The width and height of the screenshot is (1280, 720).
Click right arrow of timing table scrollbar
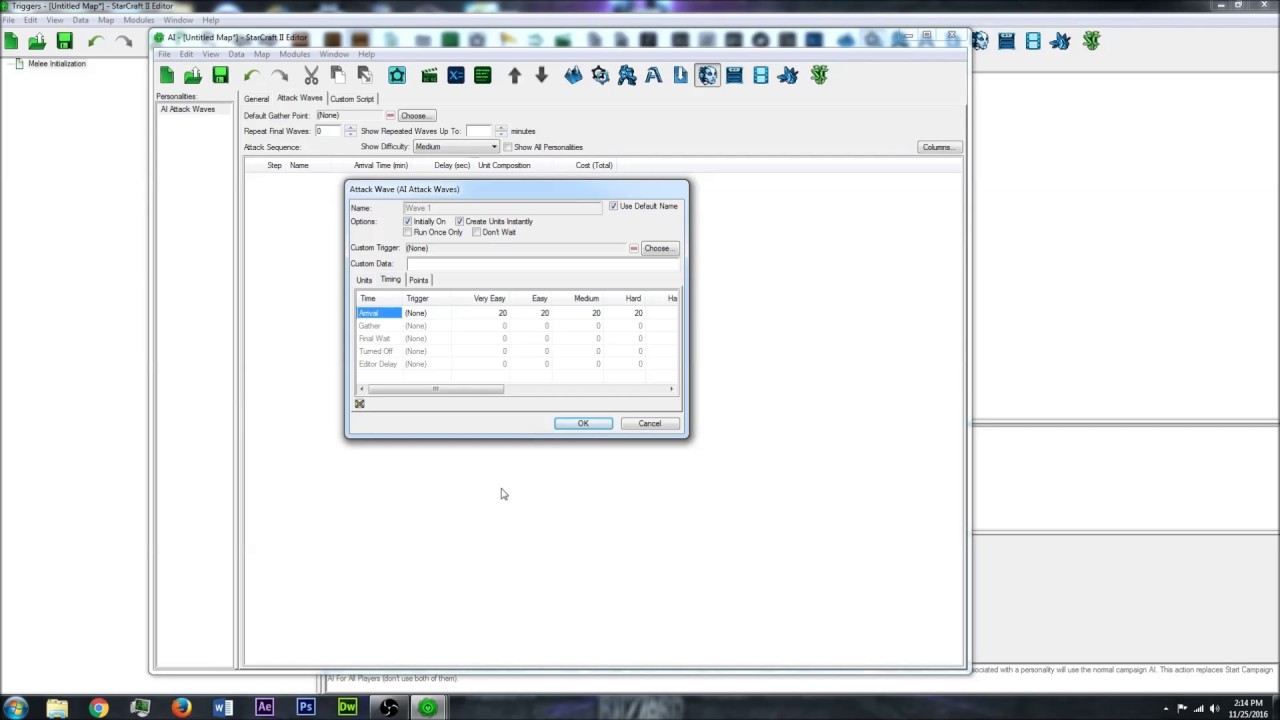click(671, 389)
